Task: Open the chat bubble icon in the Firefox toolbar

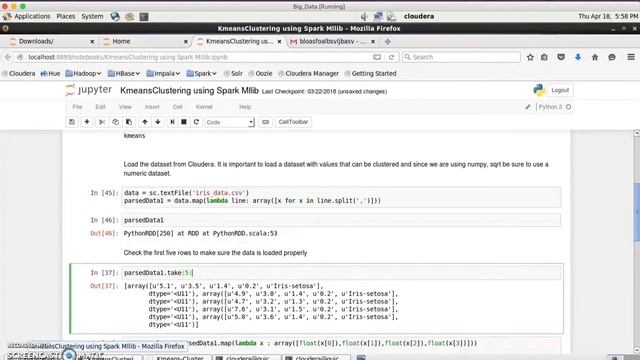Action: pos(611,57)
